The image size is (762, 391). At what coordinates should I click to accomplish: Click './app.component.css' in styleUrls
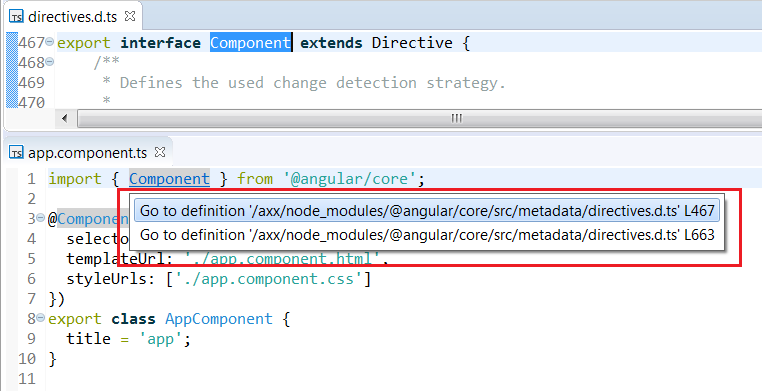pos(269,279)
